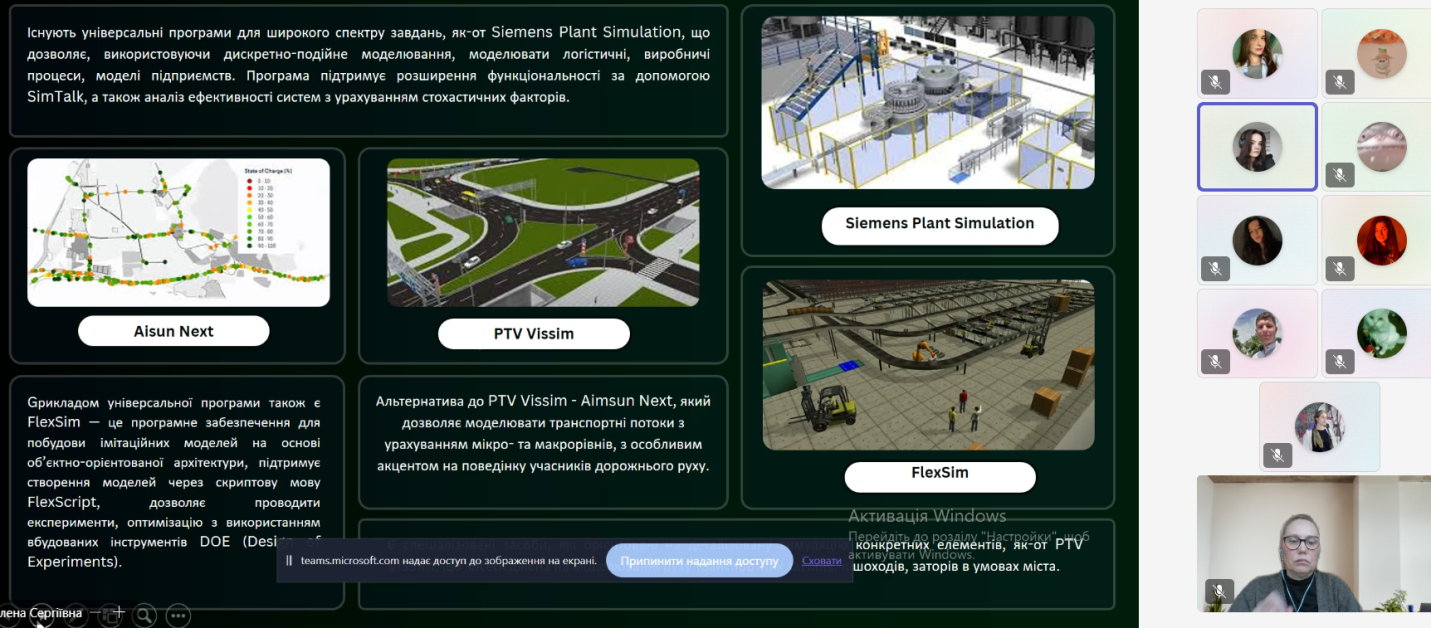Viewport: 1431px width, 628px height.
Task: Click the "Сховати" link in sharing bar
Action: (x=822, y=561)
